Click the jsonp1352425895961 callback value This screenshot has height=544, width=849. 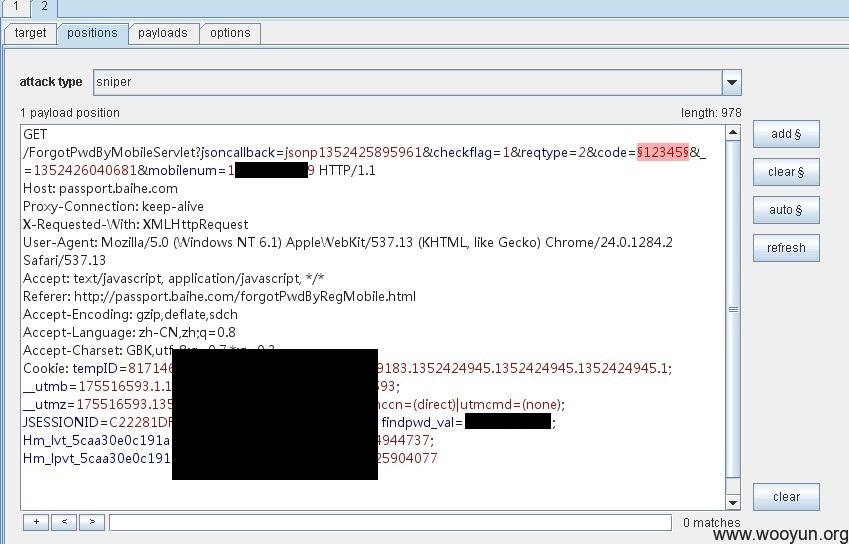(x=353, y=153)
